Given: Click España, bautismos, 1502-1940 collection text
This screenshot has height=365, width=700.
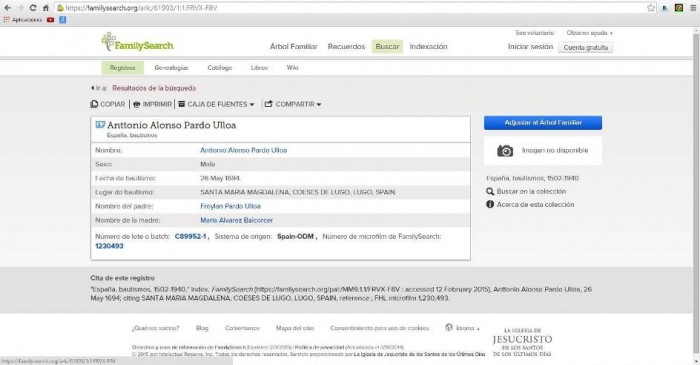Looking at the screenshot, I should tap(532, 178).
